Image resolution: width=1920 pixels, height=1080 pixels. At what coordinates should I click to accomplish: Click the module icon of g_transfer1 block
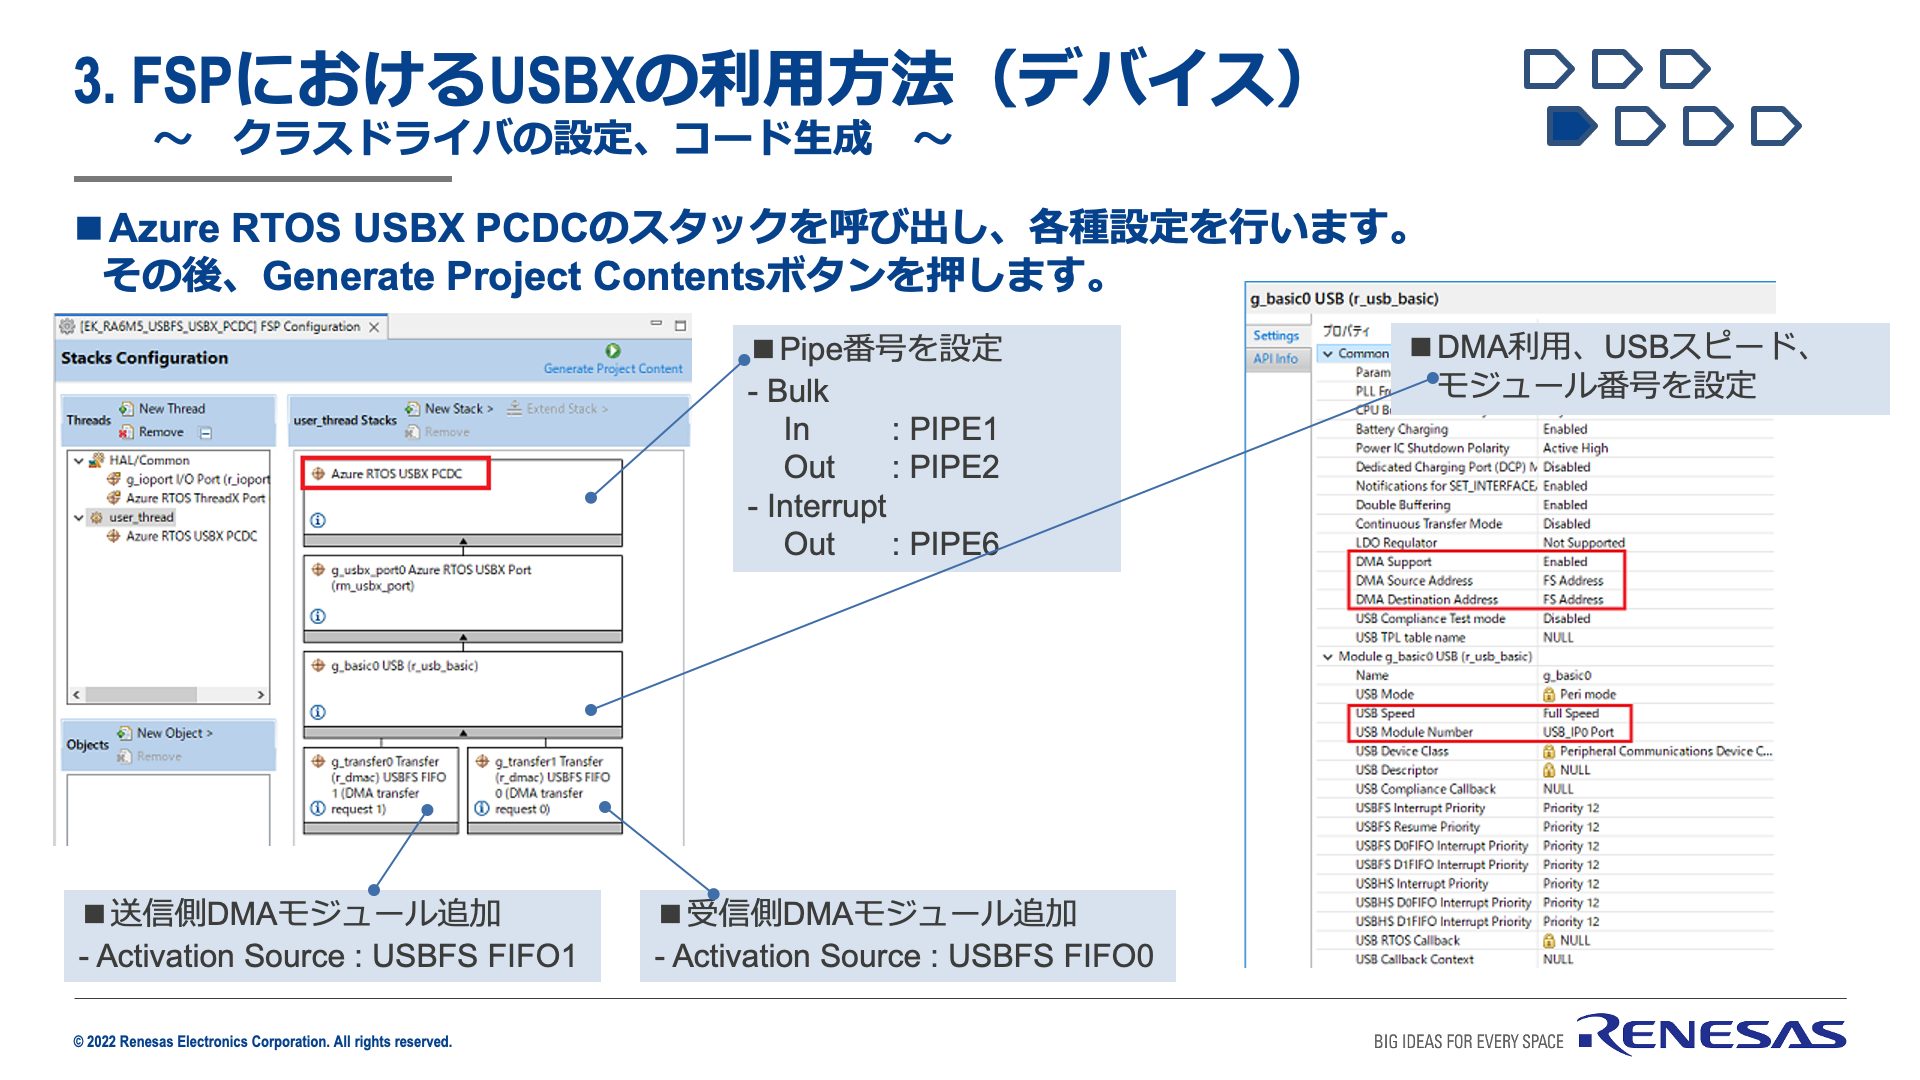tap(482, 762)
